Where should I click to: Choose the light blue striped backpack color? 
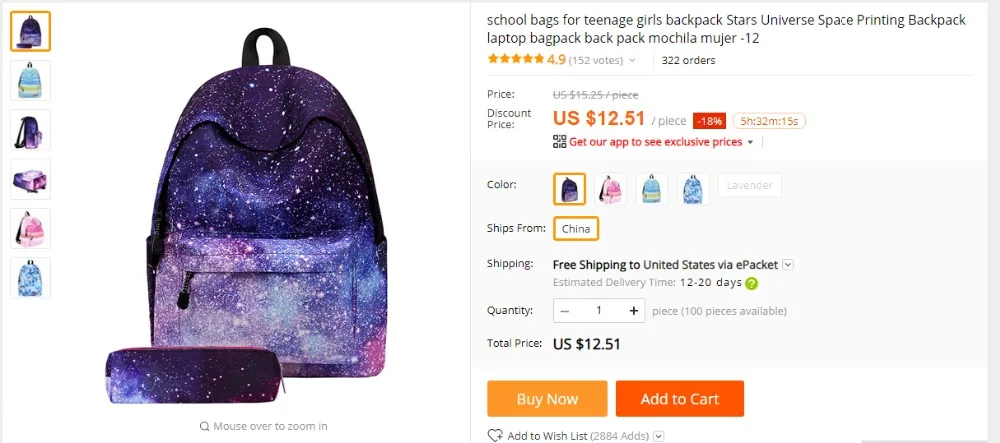pyautogui.click(x=652, y=189)
